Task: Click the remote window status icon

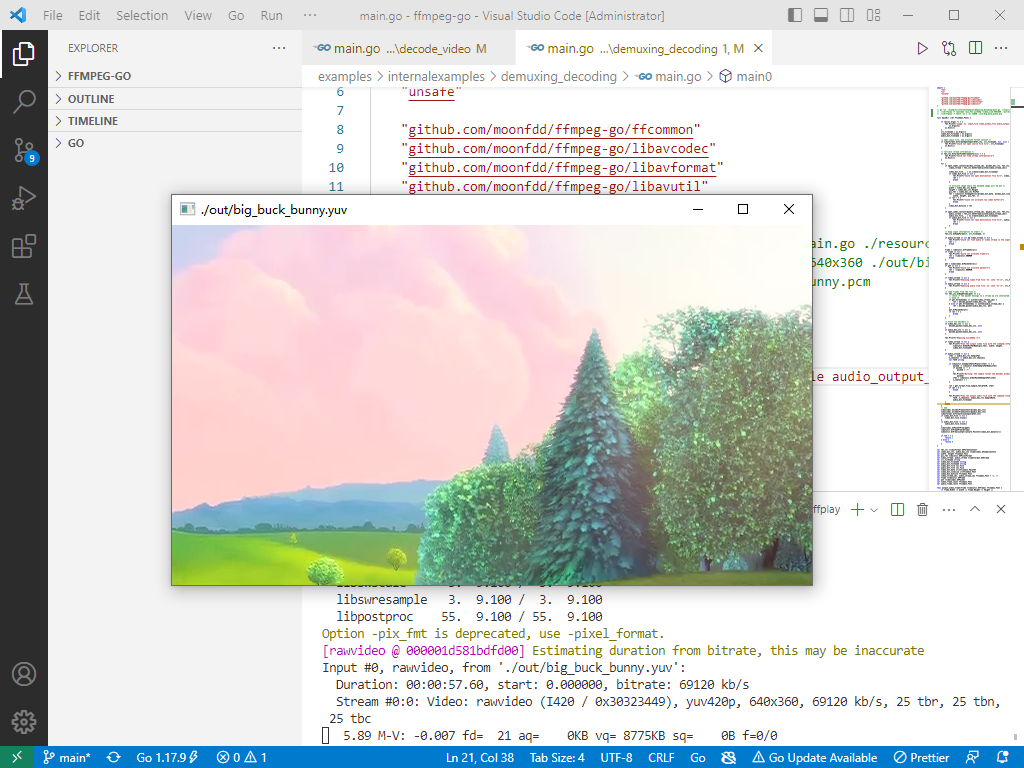Action: coord(17,757)
